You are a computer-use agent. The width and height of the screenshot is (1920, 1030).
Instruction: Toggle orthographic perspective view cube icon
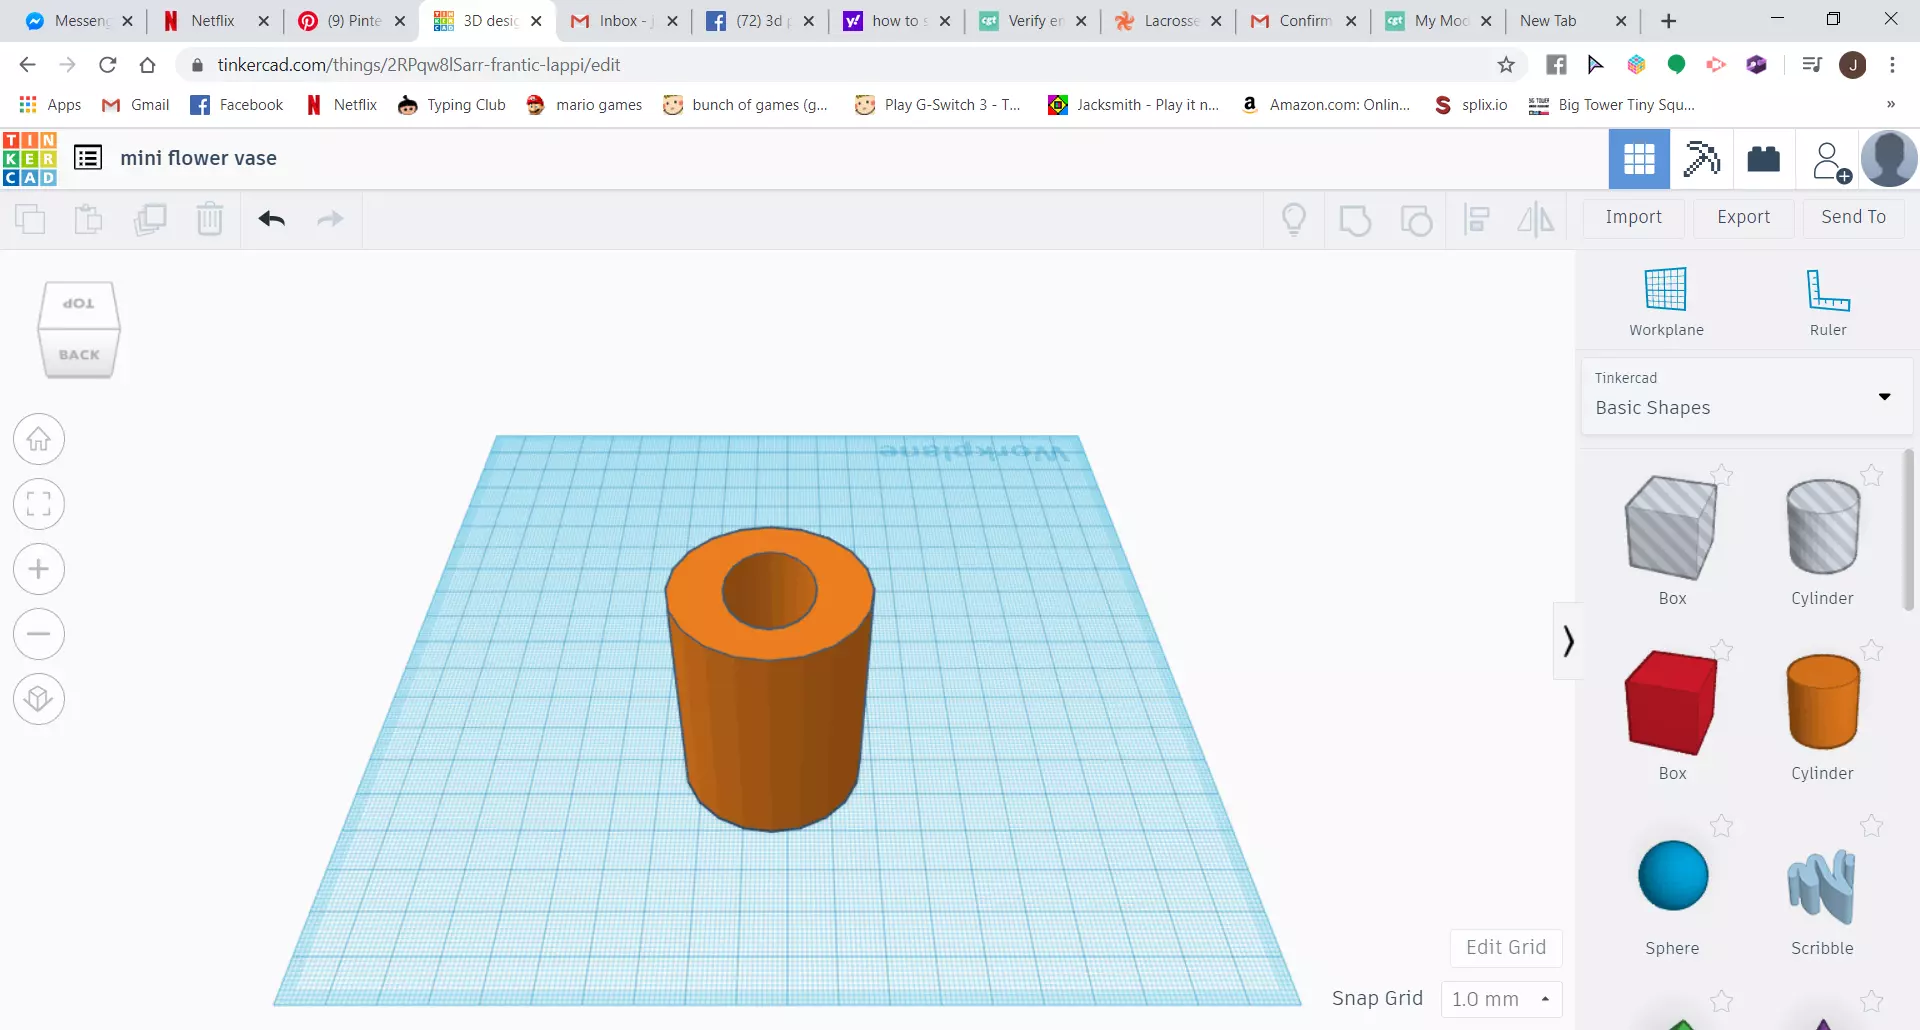(39, 699)
